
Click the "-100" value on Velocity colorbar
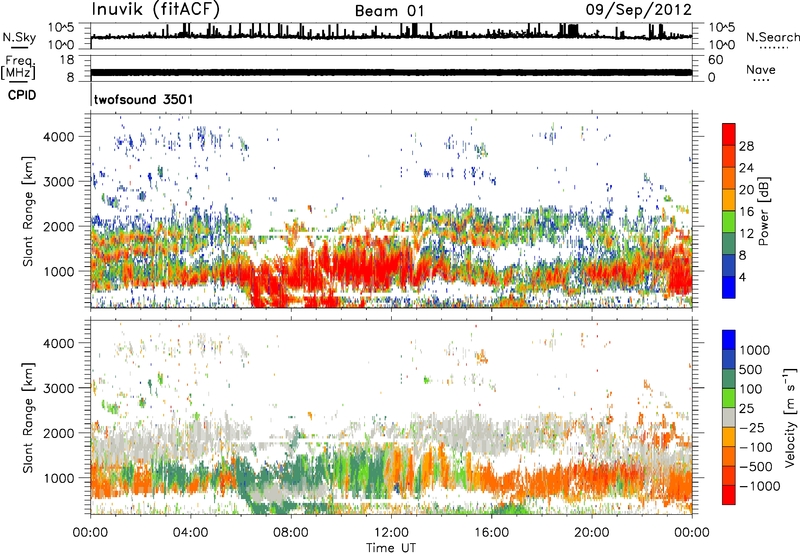pyautogui.click(x=756, y=447)
